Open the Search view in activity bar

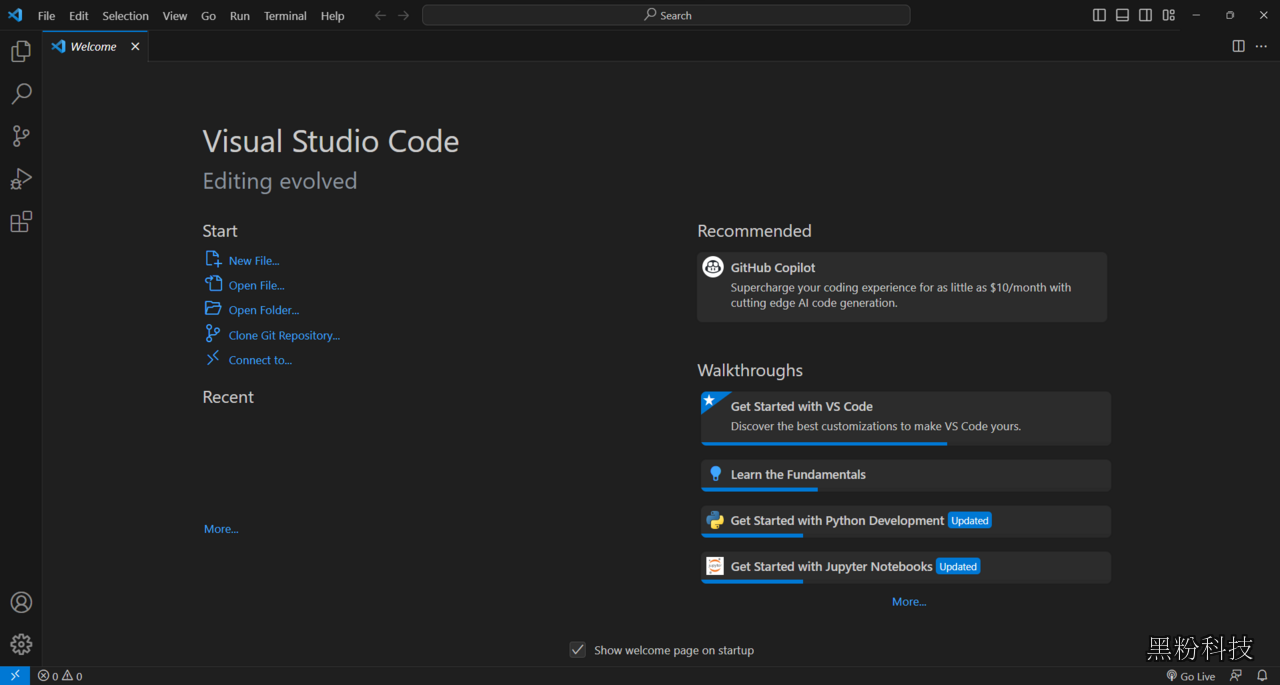point(21,94)
